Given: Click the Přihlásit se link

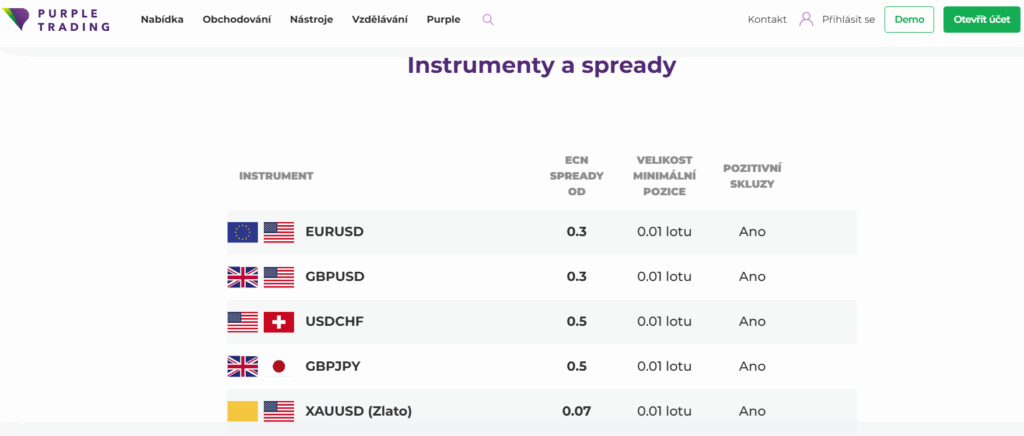Looking at the screenshot, I should (848, 19).
